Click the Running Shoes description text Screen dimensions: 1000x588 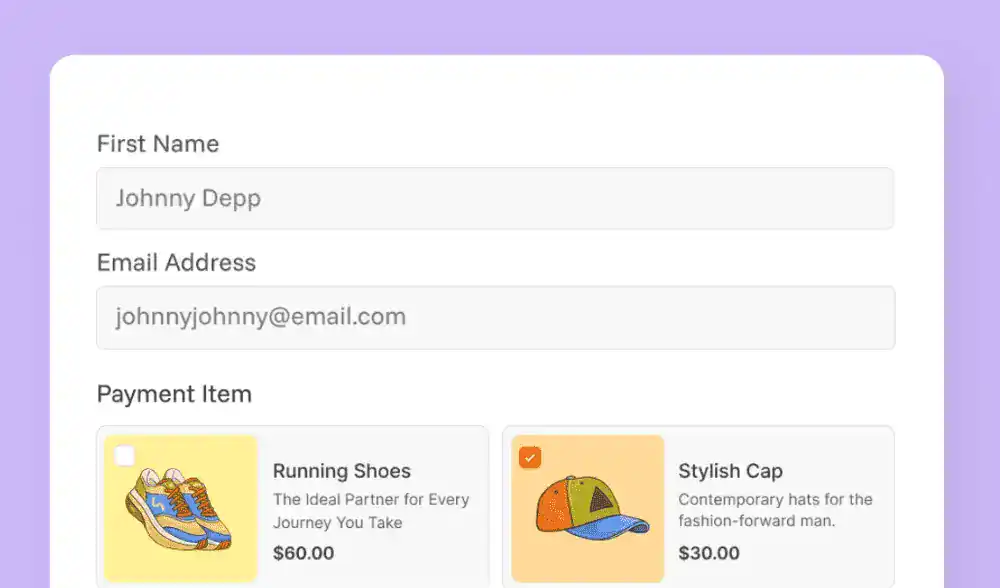tap(370, 511)
